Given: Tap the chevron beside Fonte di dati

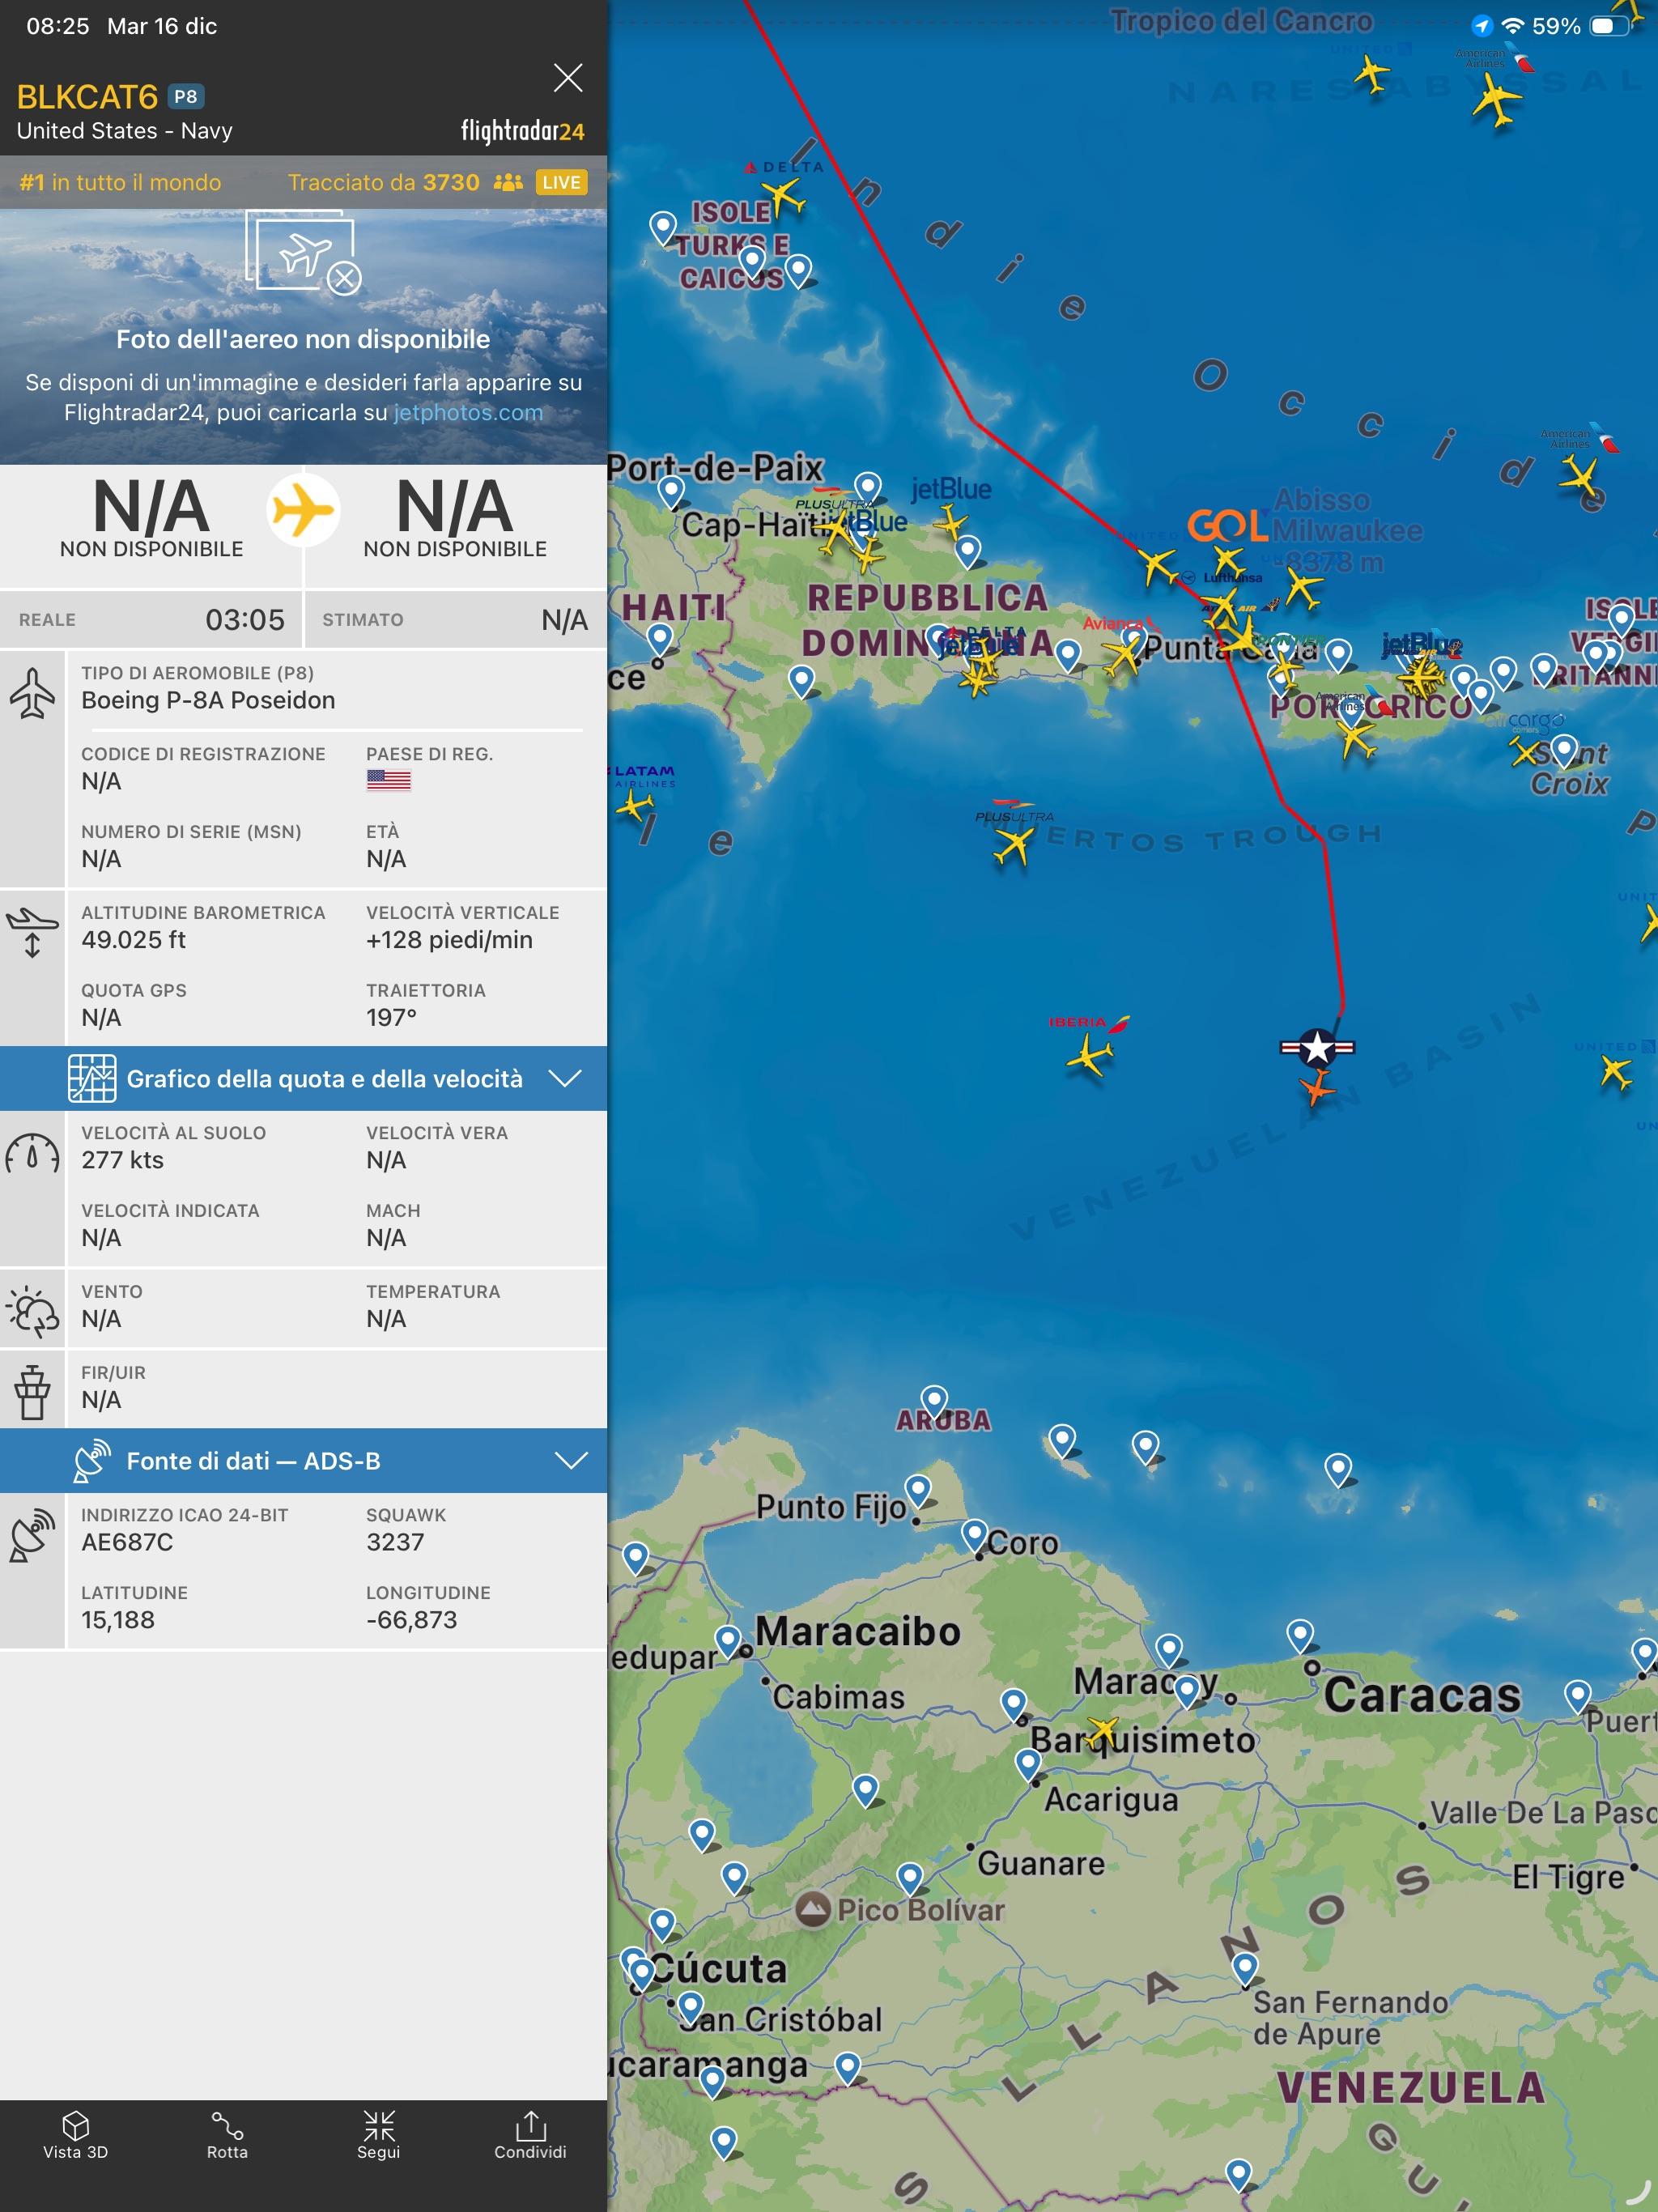Looking at the screenshot, I should point(570,1461).
